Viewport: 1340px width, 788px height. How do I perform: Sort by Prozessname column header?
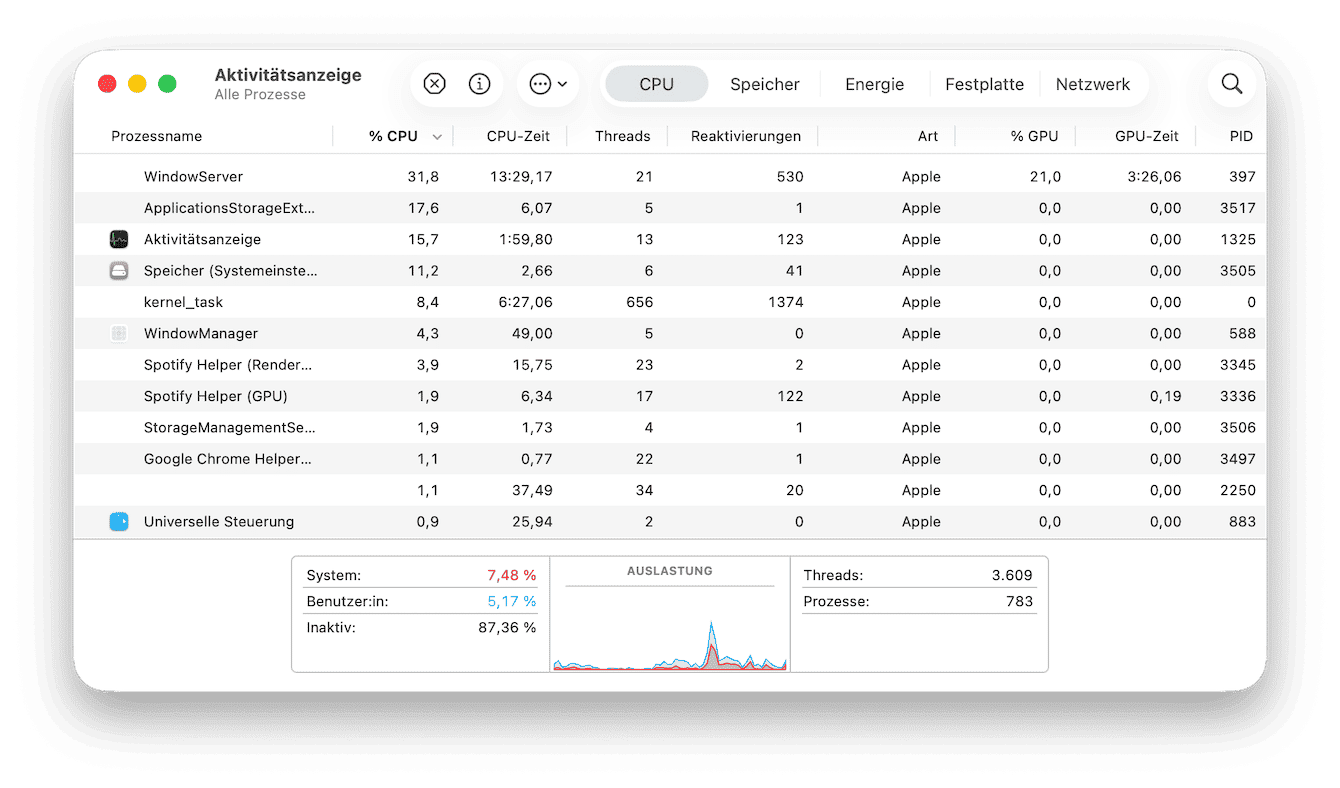coord(157,136)
